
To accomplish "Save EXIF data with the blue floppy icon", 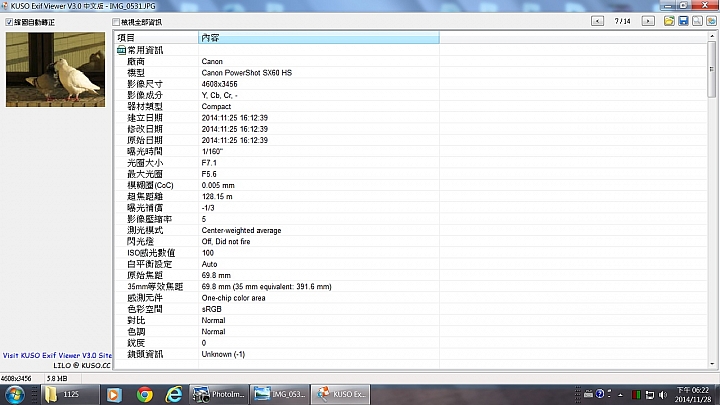I will click(683, 21).
